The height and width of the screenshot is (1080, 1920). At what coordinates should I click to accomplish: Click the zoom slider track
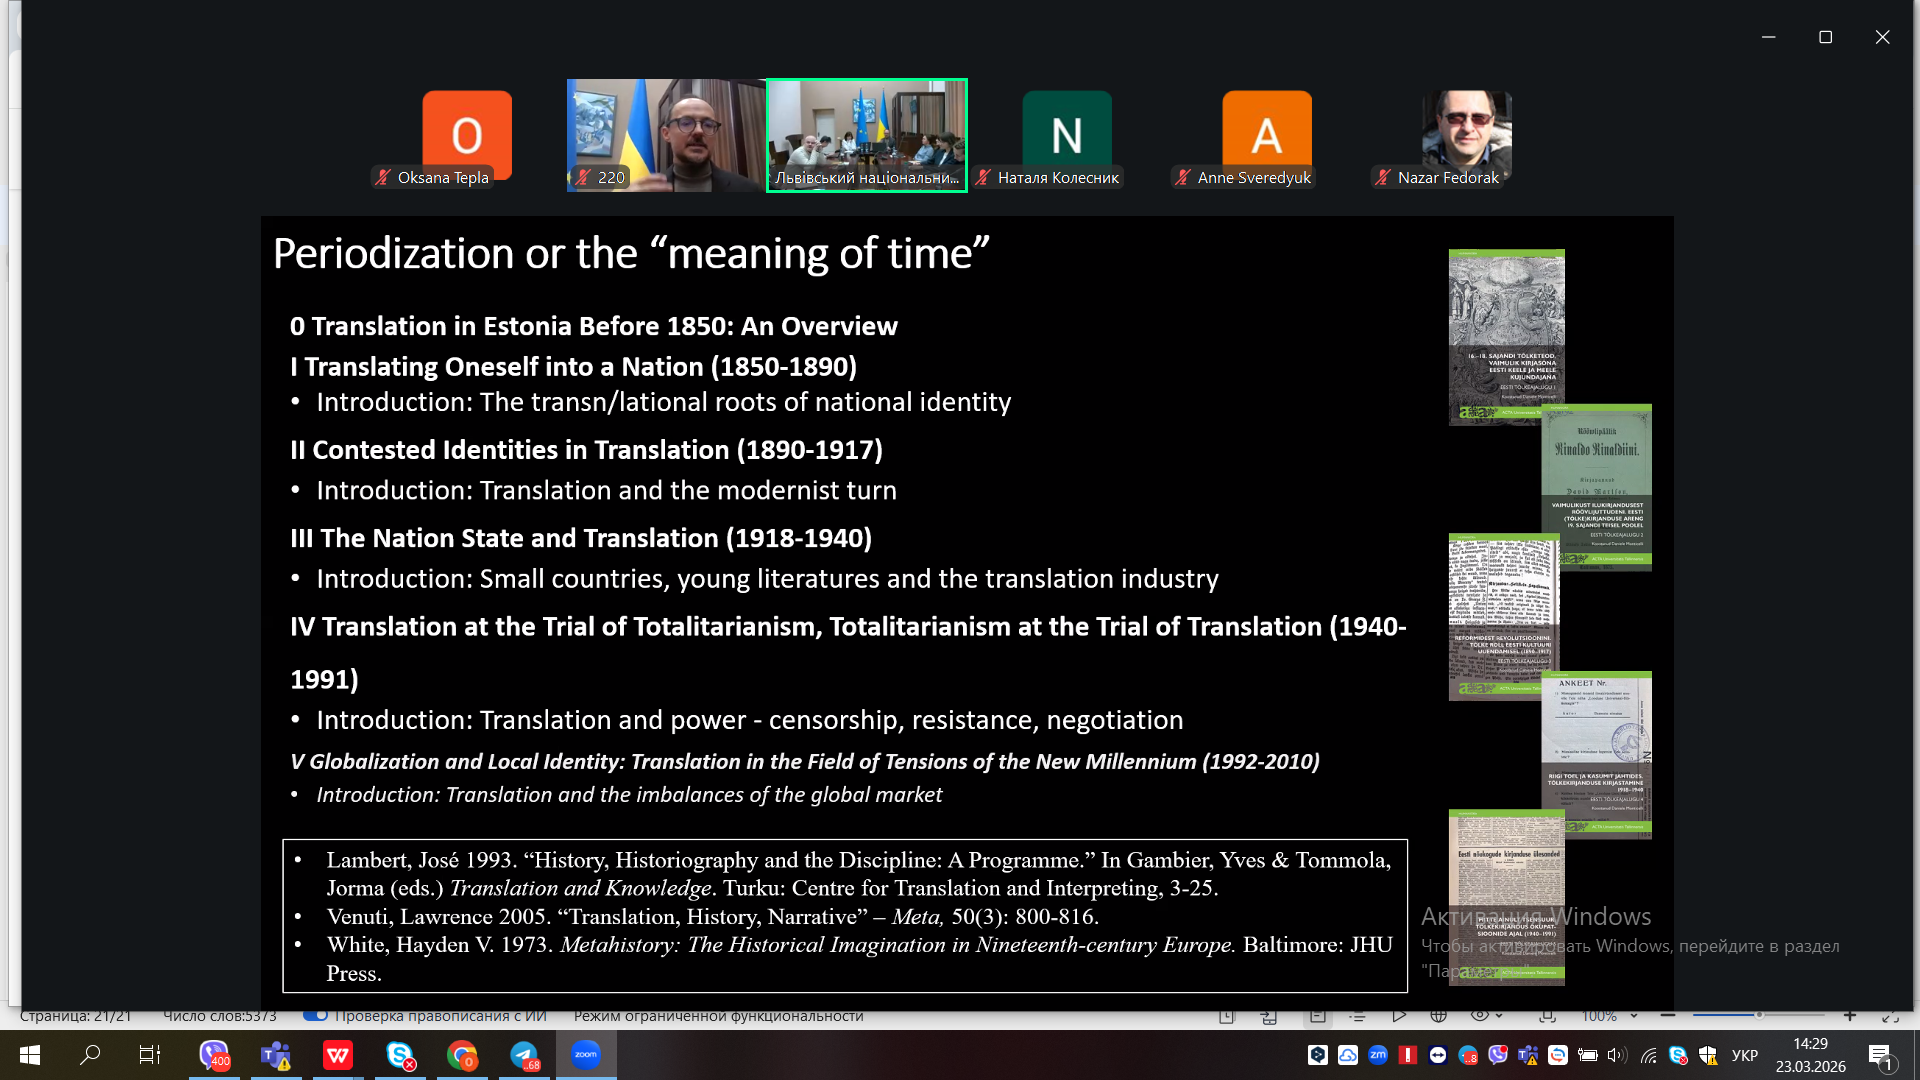1790,1016
